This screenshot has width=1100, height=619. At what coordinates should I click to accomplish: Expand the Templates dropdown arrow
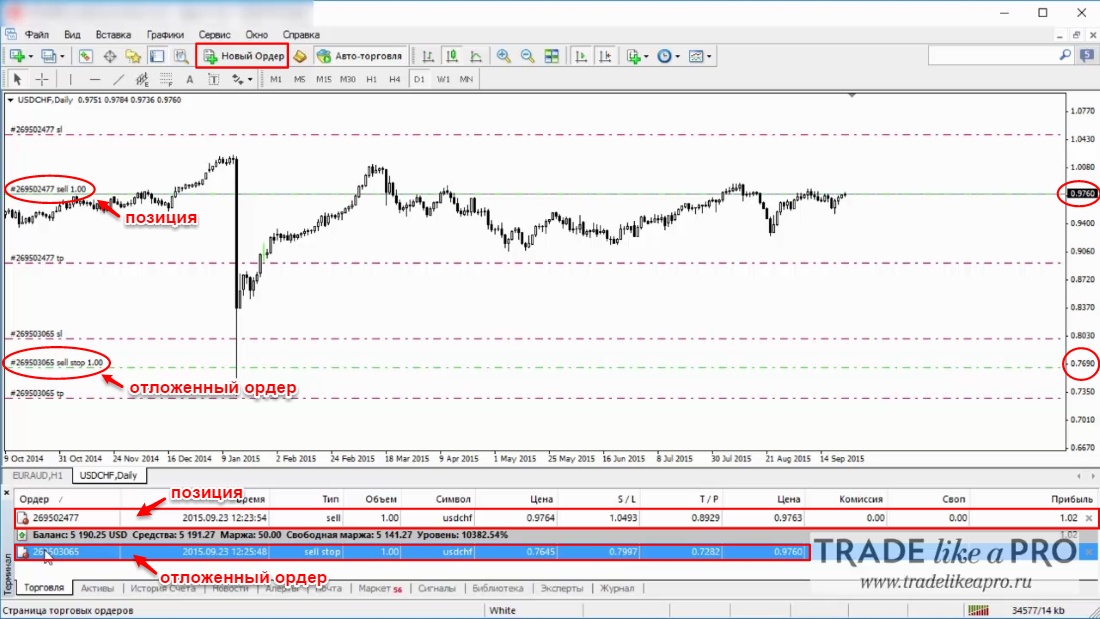(709, 57)
